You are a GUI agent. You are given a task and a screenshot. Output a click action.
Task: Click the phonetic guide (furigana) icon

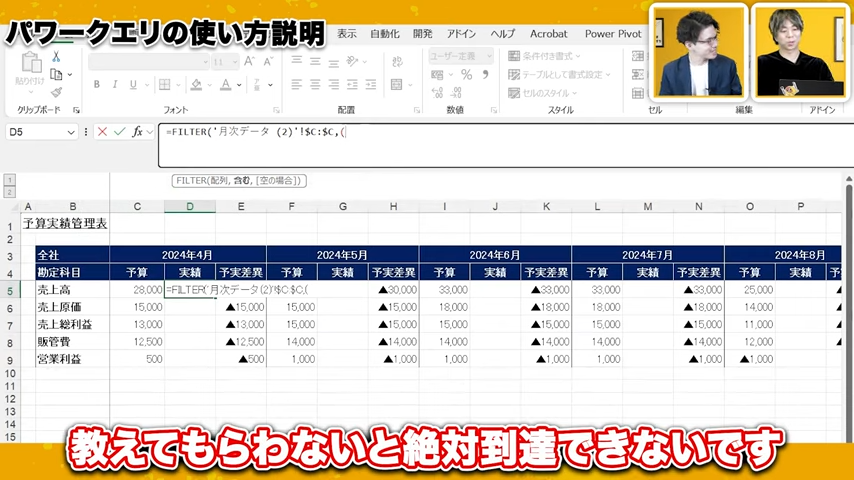(257, 84)
